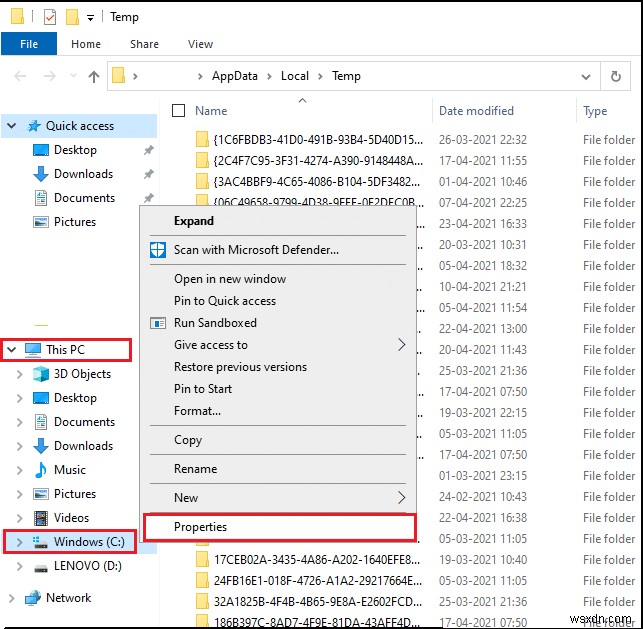Choose Restore previous versions
The height and width of the screenshot is (629, 643).
point(240,367)
